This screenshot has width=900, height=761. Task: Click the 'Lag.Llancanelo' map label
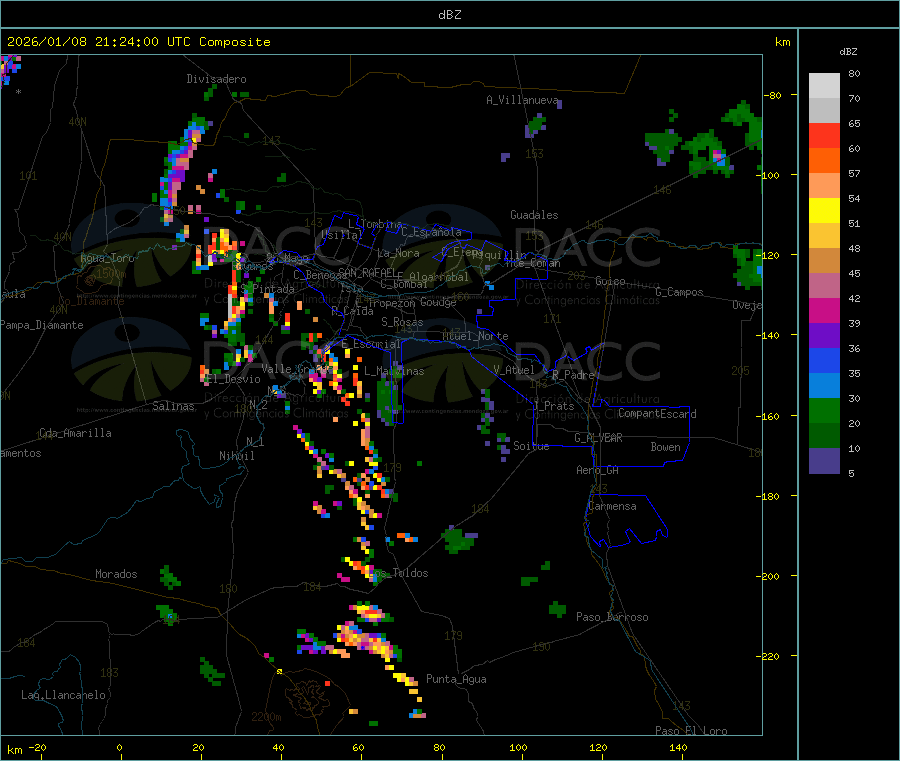pos(63,695)
